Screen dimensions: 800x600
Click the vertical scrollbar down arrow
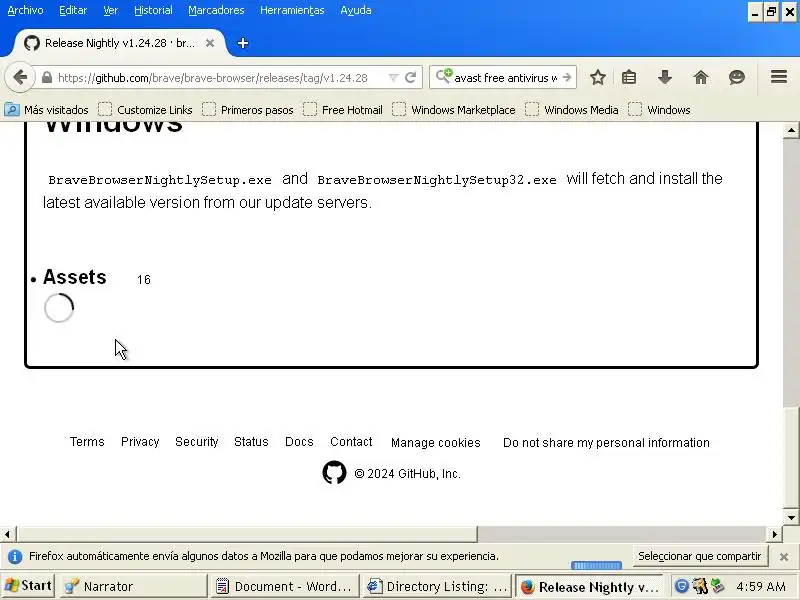point(791,517)
